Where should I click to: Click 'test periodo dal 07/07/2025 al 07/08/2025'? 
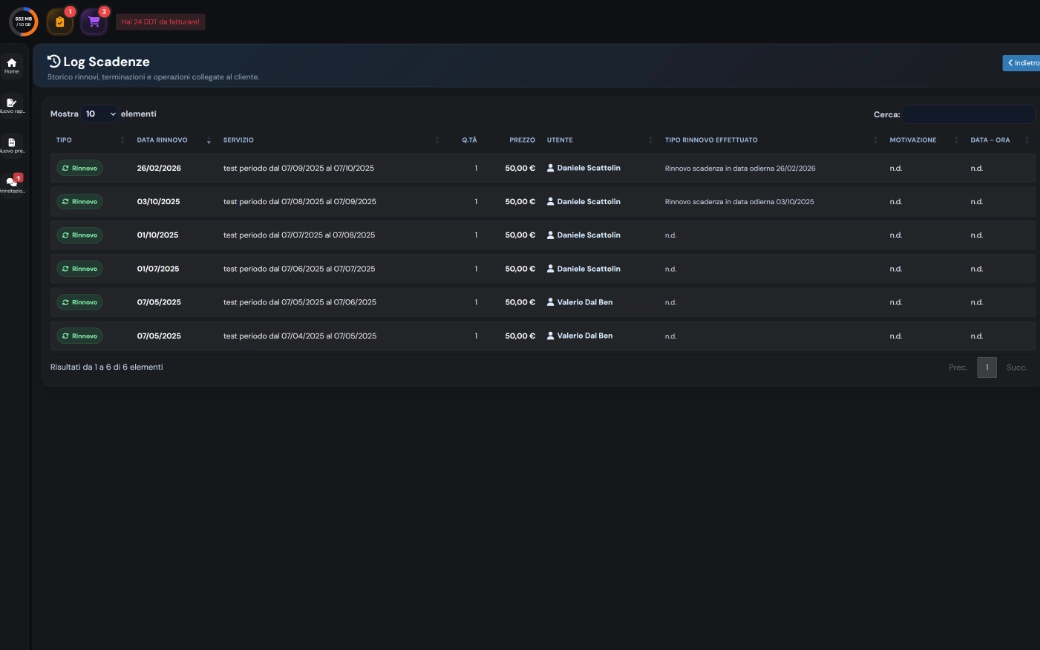(x=299, y=235)
